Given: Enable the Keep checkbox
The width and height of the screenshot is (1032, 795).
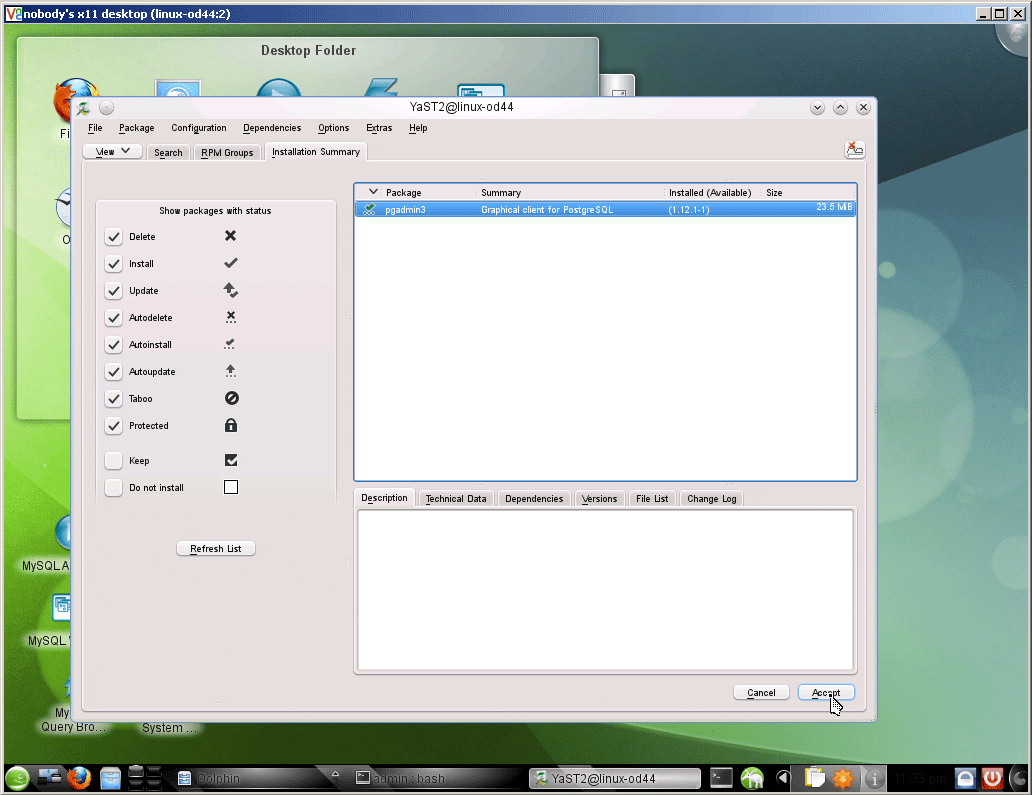Looking at the screenshot, I should click(x=114, y=460).
